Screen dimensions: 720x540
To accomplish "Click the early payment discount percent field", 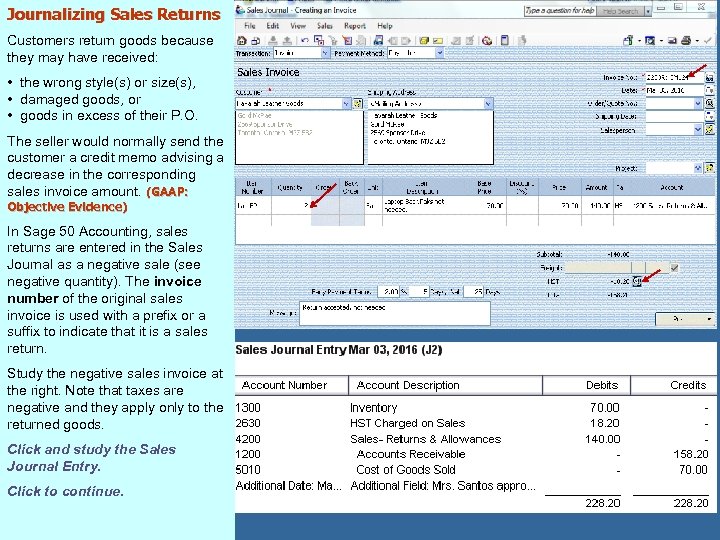I will click(388, 292).
